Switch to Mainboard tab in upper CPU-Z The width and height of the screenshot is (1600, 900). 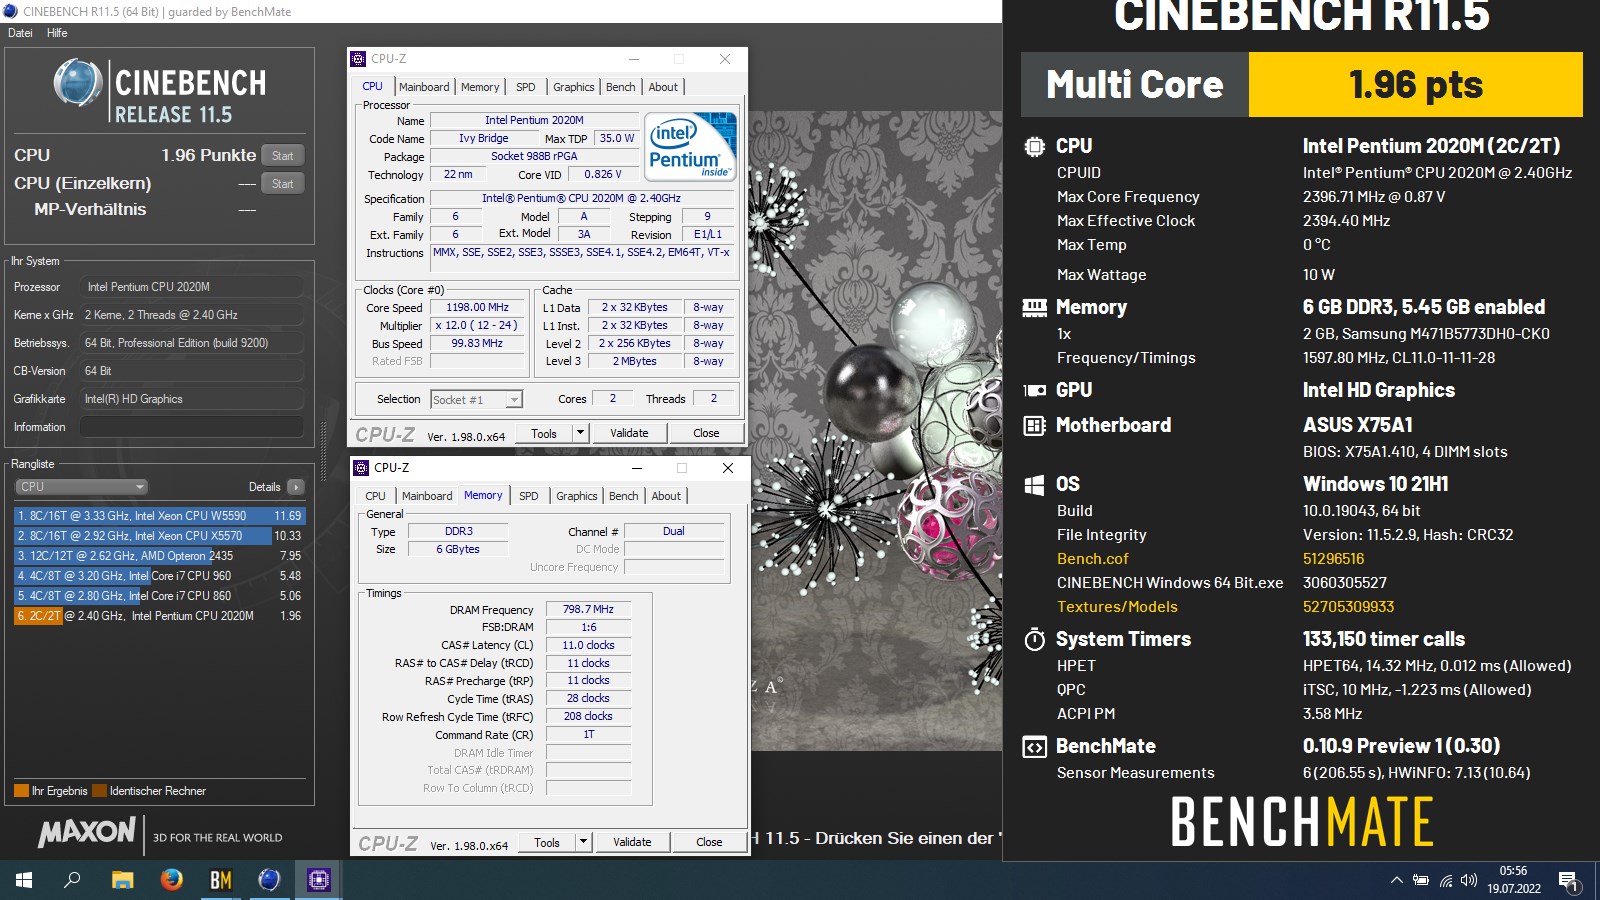[424, 87]
